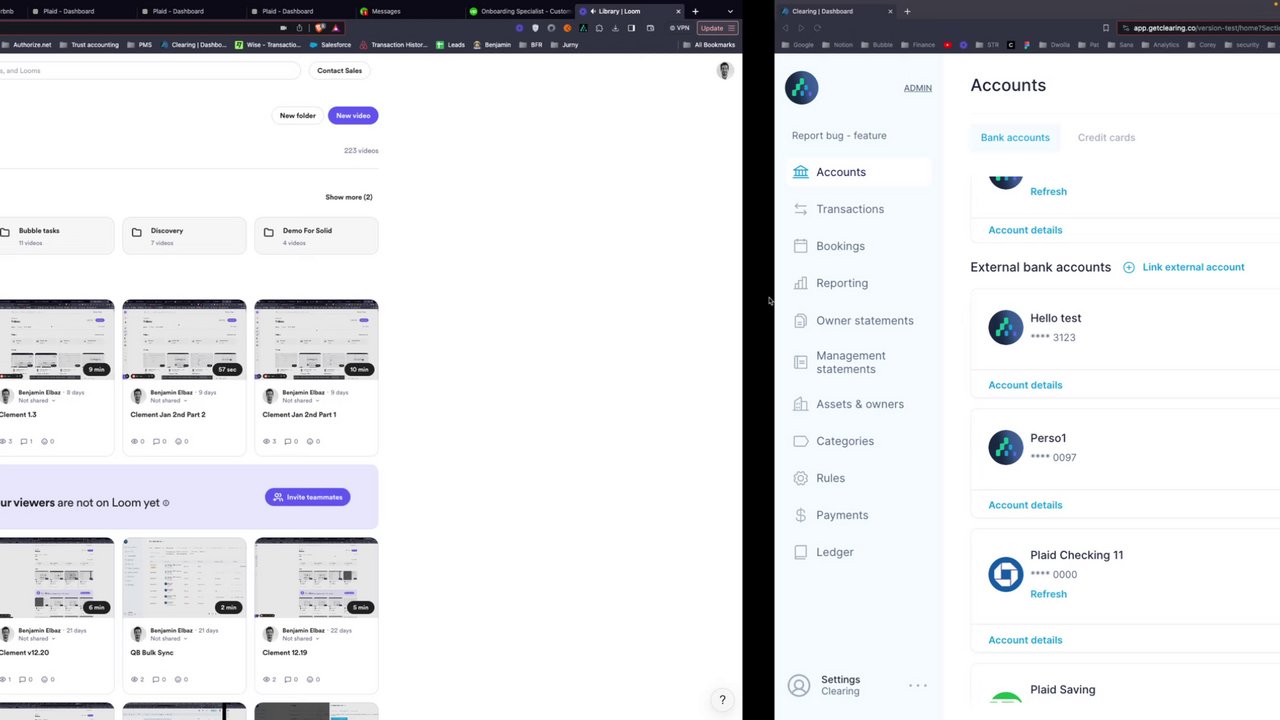This screenshot has width=1280, height=720.
Task: Open the YouTube bookmark icon
Action: coord(948,45)
